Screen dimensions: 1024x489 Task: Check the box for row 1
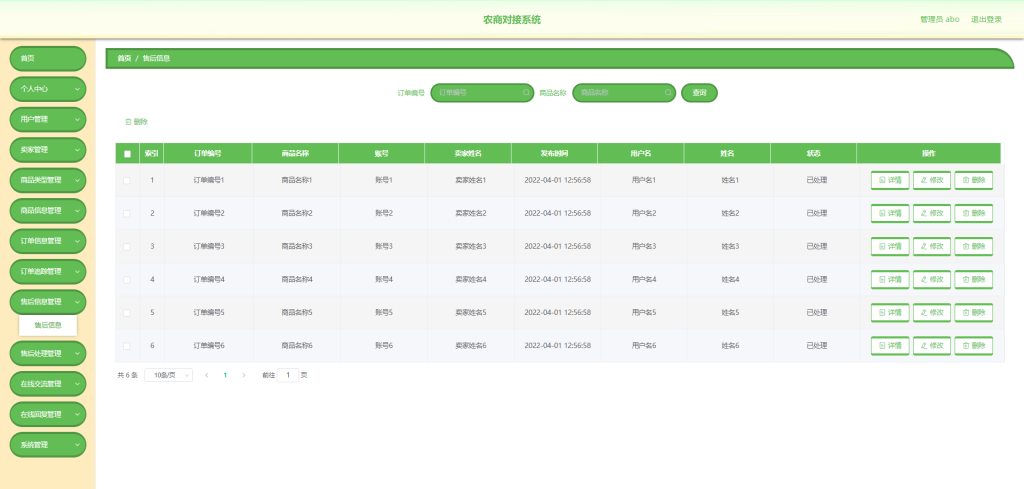point(127,180)
